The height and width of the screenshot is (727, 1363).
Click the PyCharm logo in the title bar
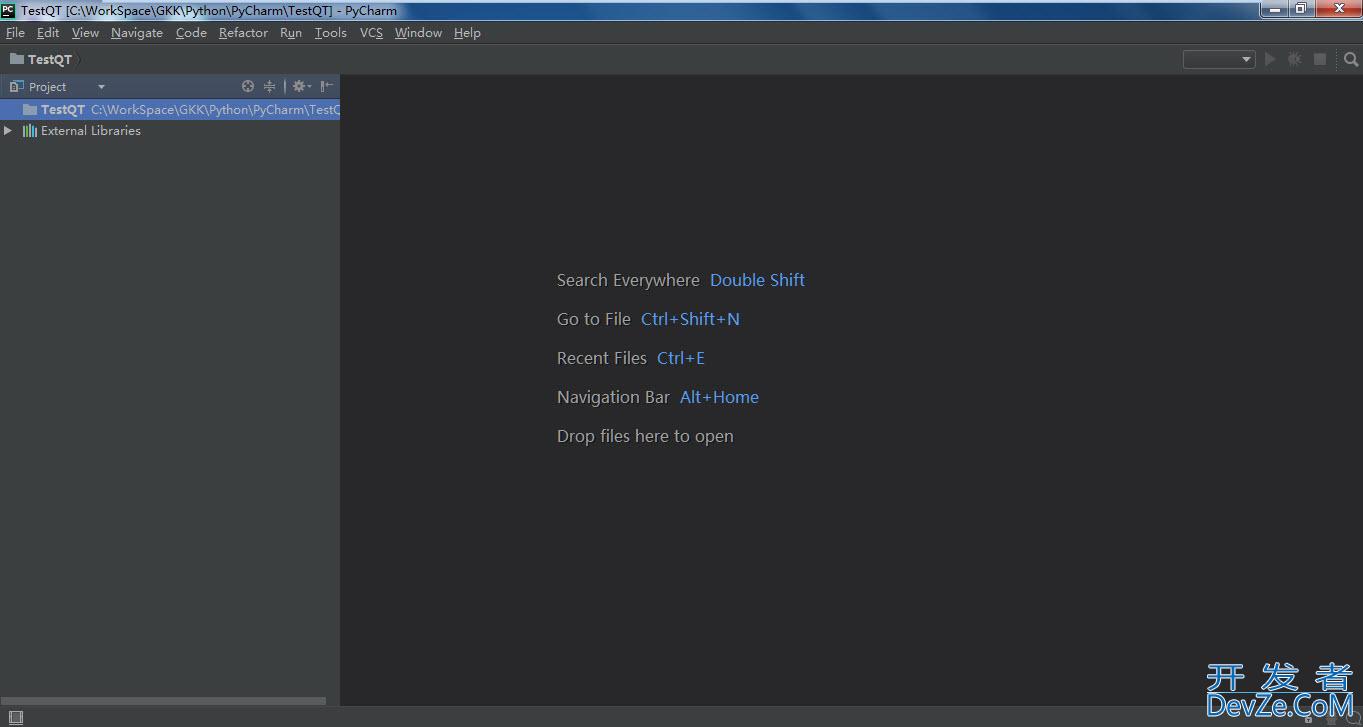pyautogui.click(x=9, y=10)
